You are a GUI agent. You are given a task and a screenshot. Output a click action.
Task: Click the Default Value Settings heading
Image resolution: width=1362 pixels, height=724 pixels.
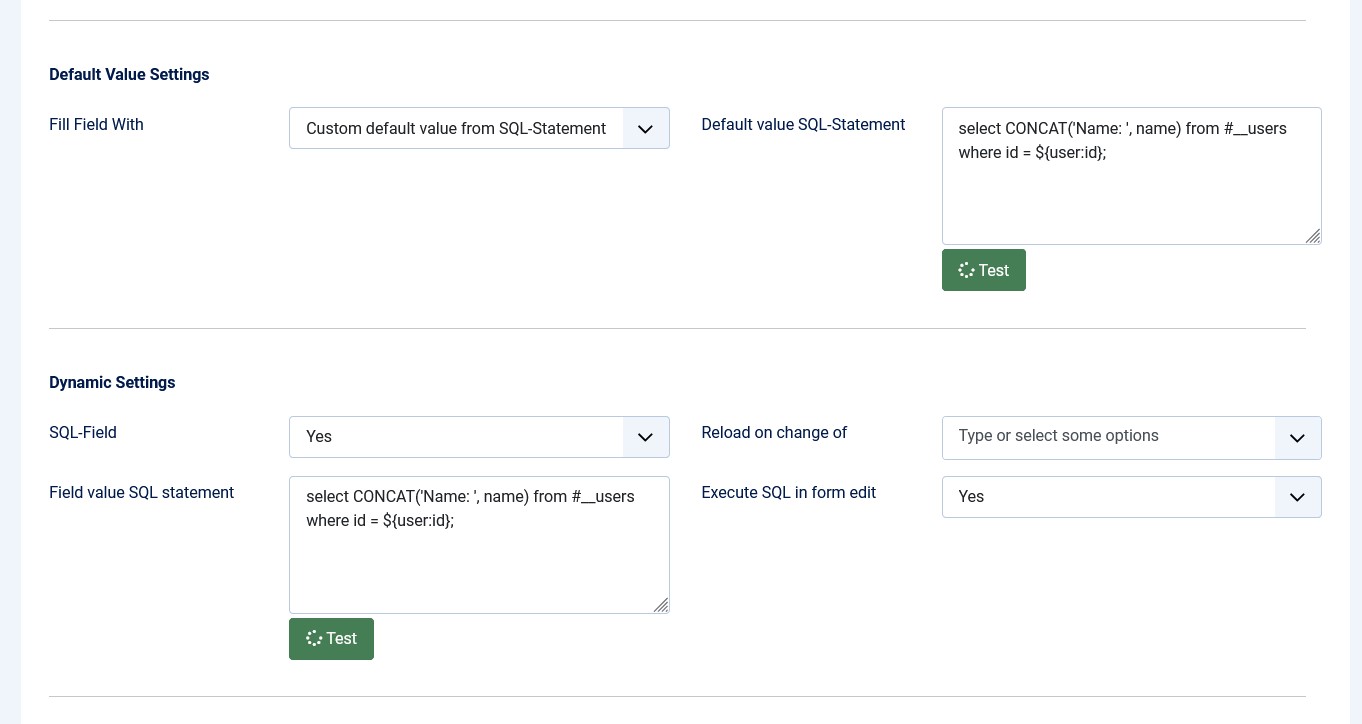[x=129, y=74]
